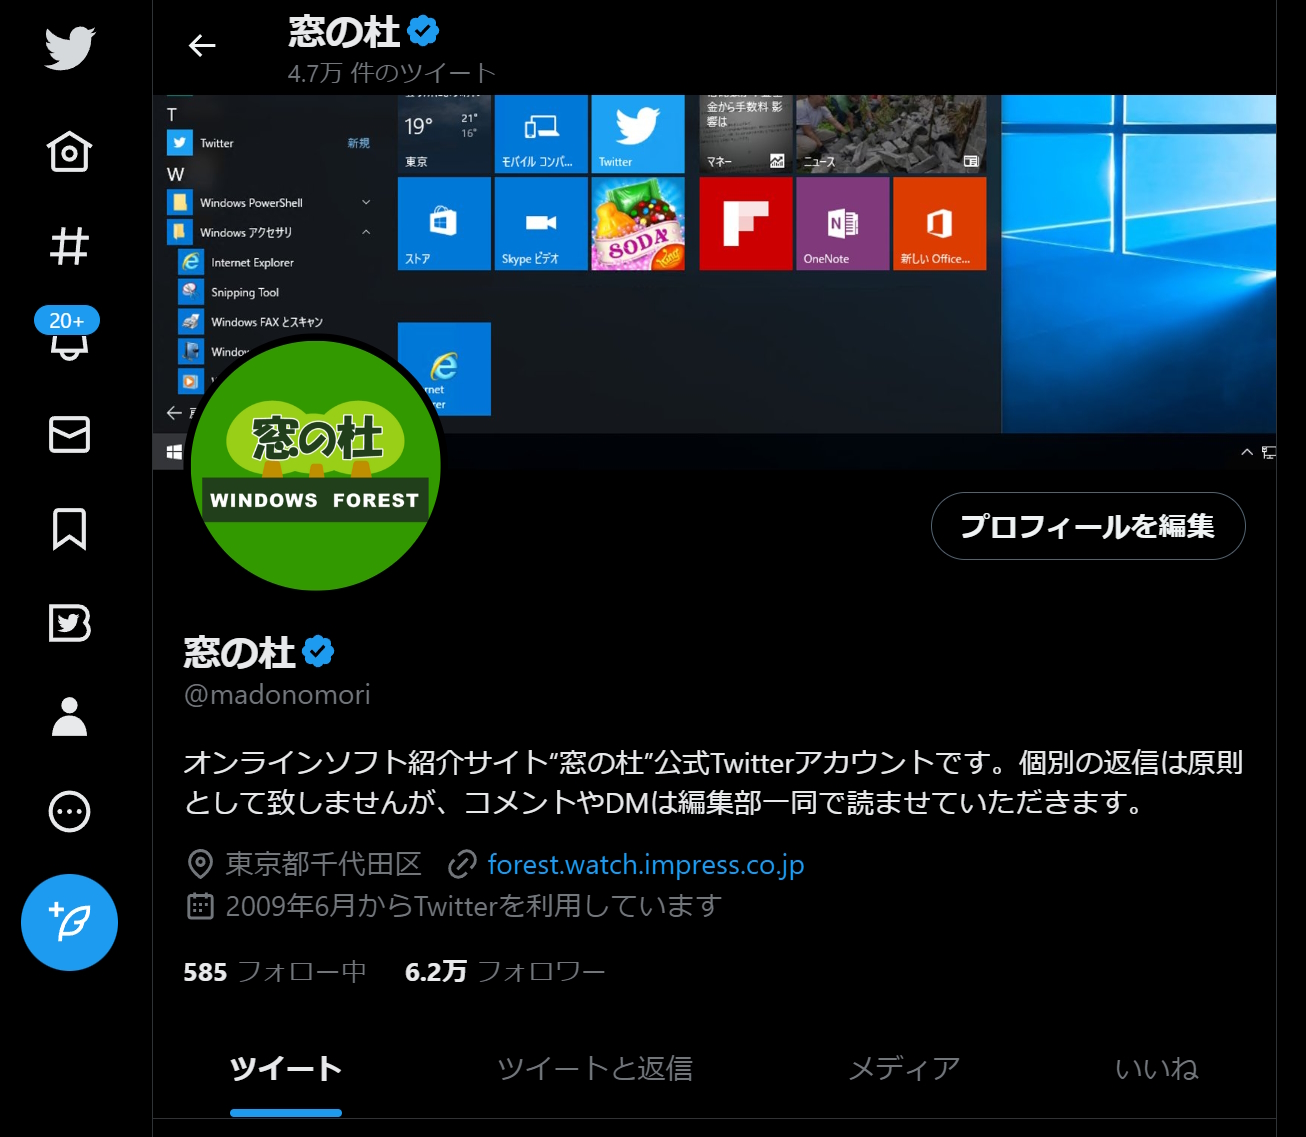Image resolution: width=1306 pixels, height=1137 pixels.
Task: Open the forest.watch.impress.co.jp link
Action: pyautogui.click(x=645, y=865)
